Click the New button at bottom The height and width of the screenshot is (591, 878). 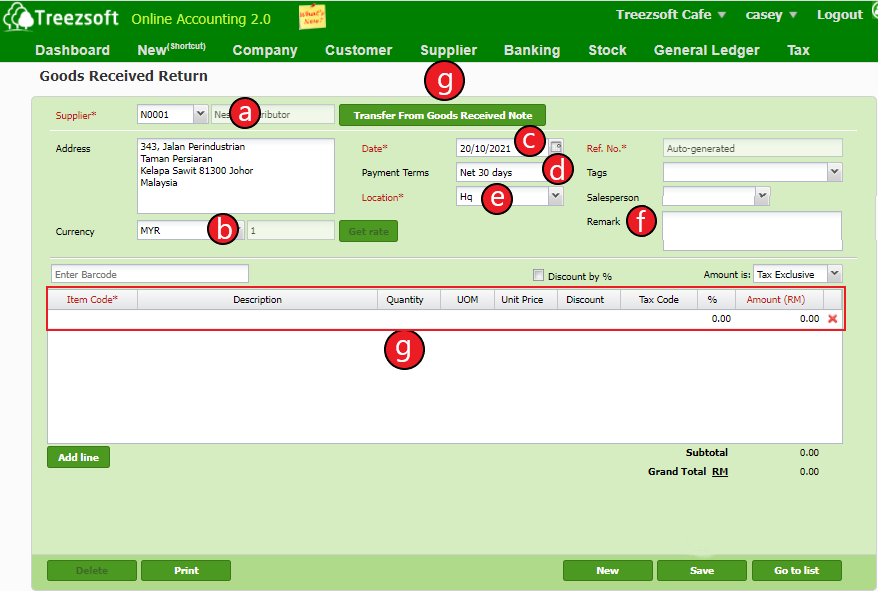point(608,570)
